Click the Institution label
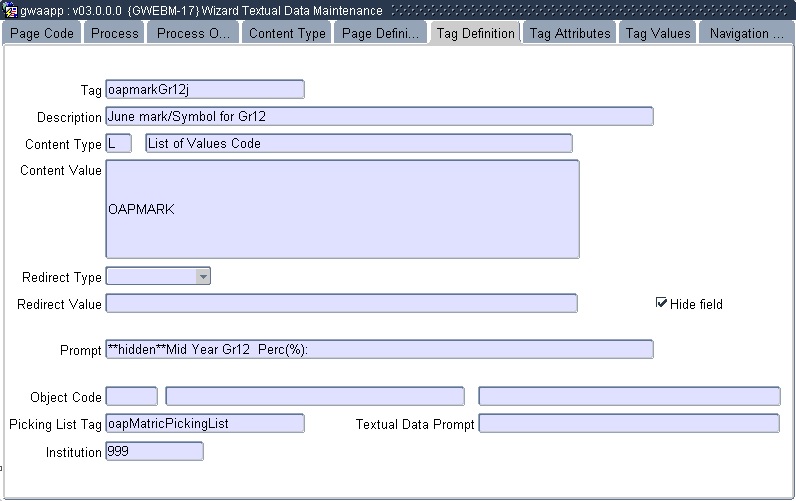796x501 pixels. point(74,452)
